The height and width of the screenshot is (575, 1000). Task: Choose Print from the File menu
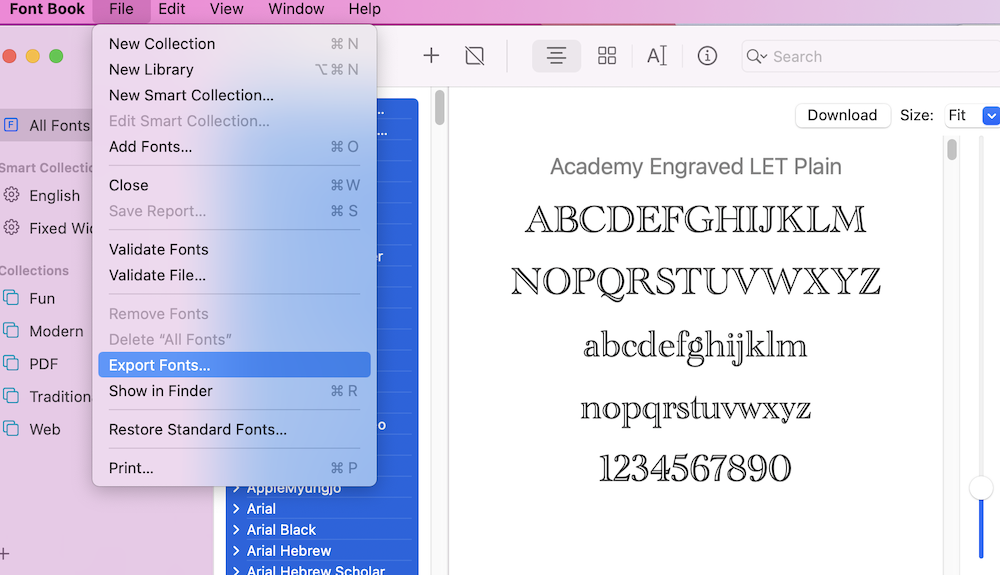[x=234, y=468]
